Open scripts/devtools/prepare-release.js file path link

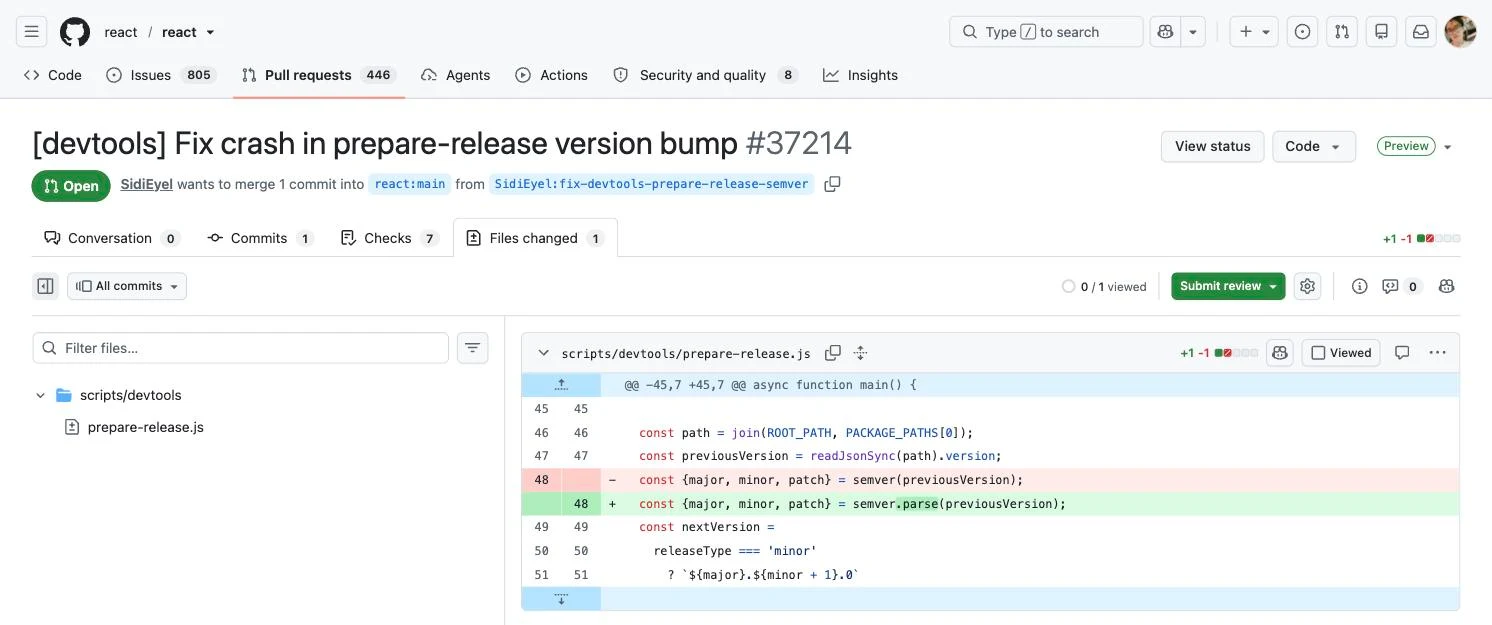[x=686, y=353]
